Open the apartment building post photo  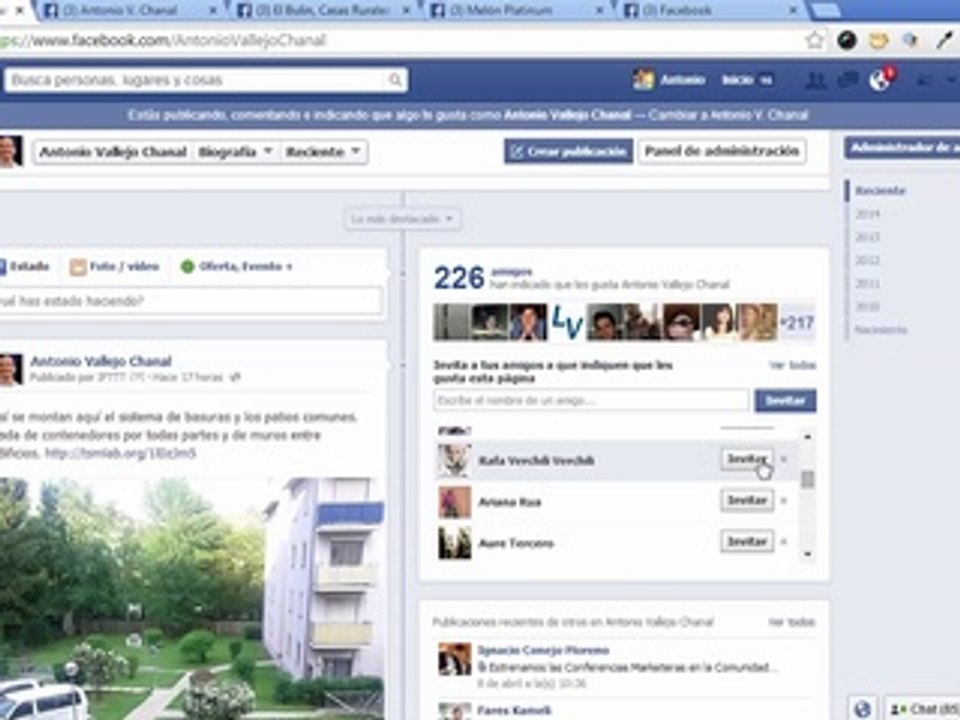pos(191,599)
